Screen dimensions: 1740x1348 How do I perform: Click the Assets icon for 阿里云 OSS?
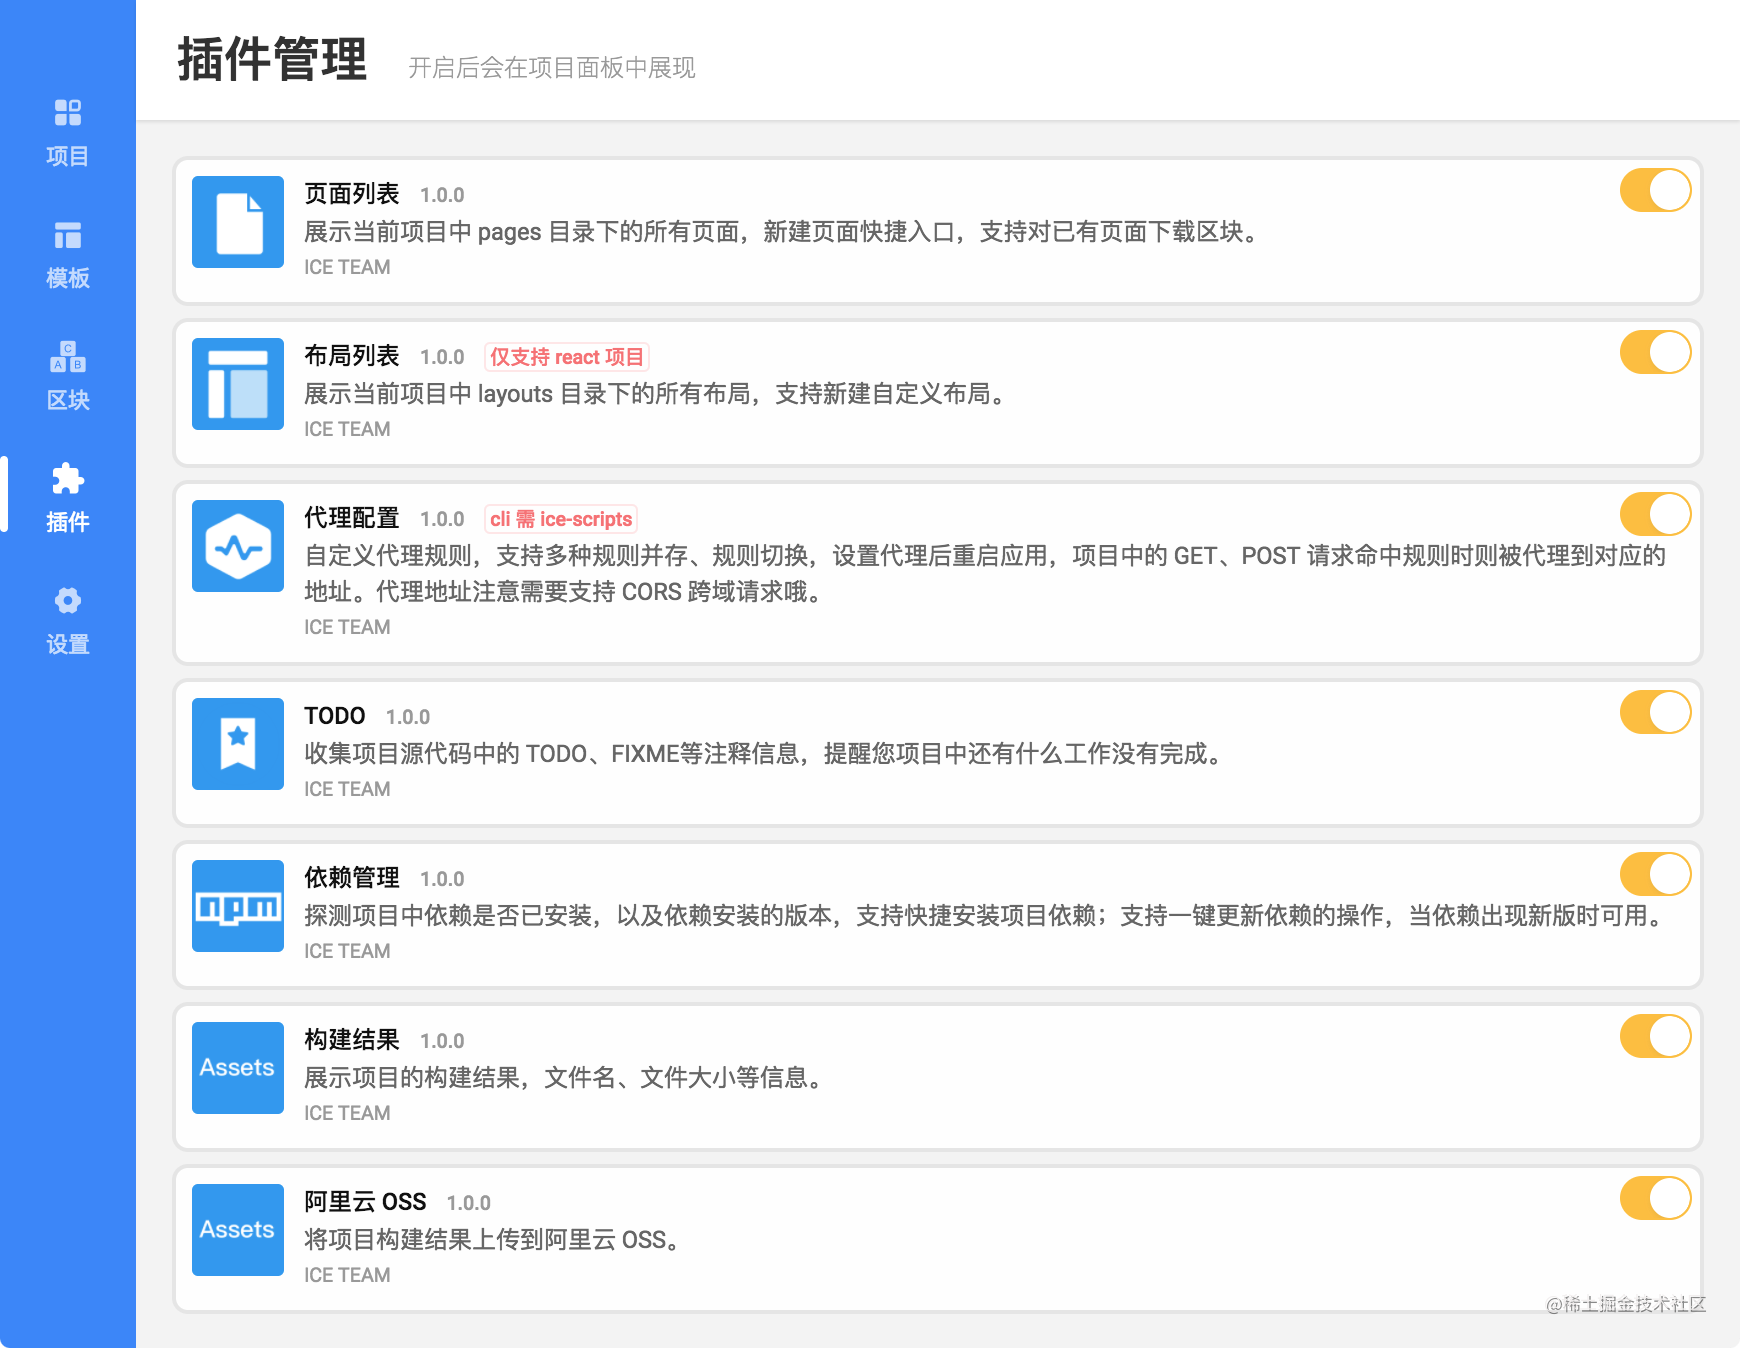click(238, 1230)
